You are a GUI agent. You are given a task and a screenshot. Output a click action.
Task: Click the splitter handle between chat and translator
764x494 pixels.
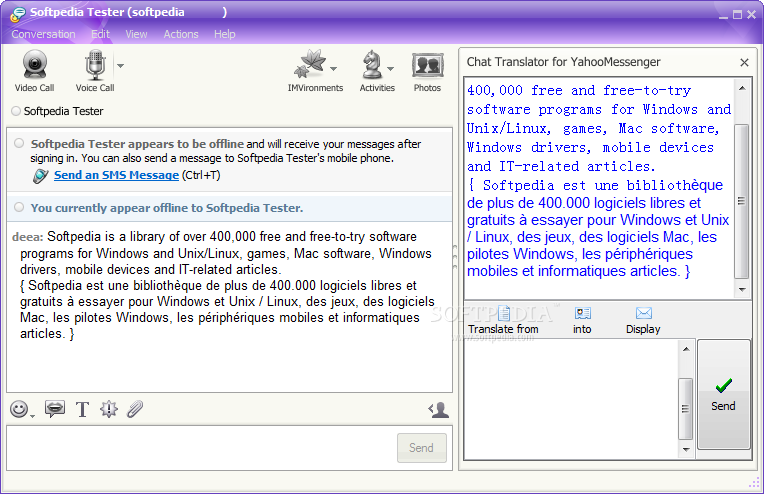(x=455, y=257)
